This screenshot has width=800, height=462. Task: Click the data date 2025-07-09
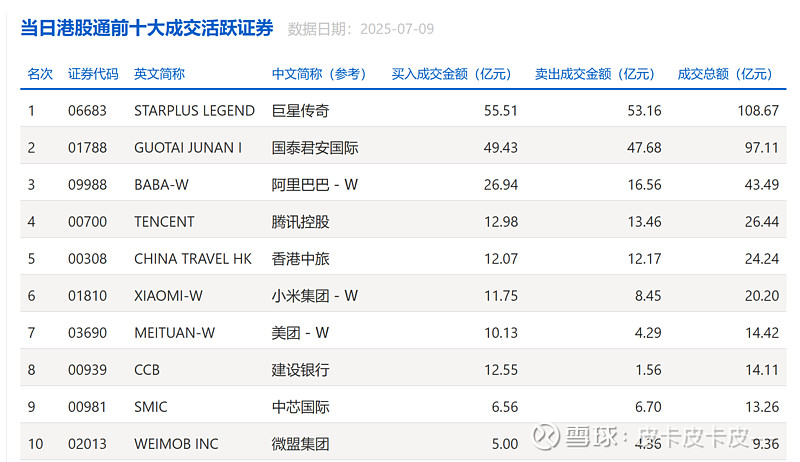[x=397, y=29]
